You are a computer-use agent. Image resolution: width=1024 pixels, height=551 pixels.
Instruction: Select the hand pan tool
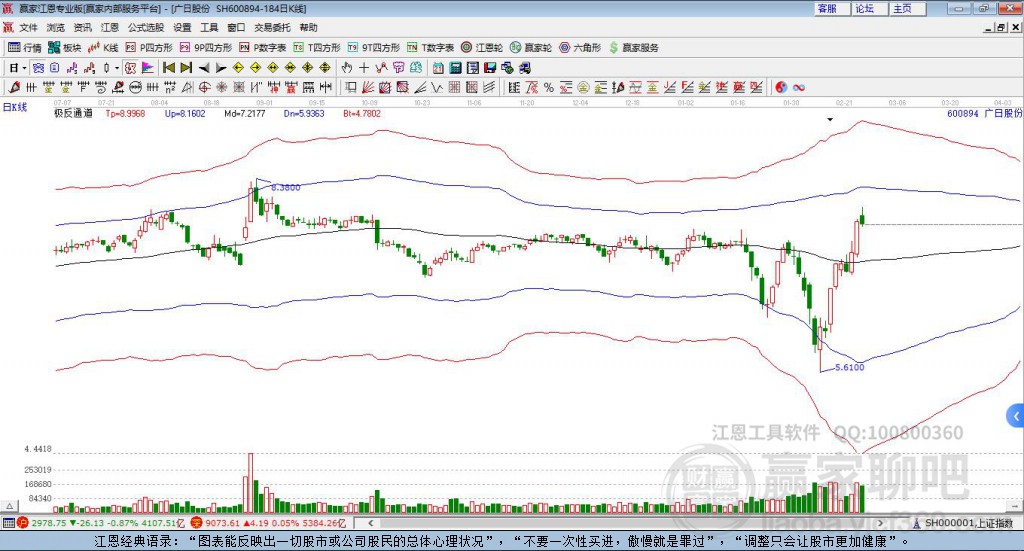click(x=347, y=68)
